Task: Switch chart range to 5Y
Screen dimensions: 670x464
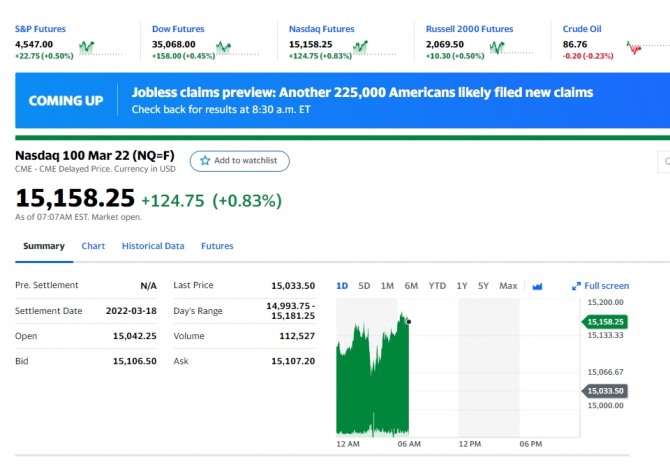Action: (x=483, y=286)
